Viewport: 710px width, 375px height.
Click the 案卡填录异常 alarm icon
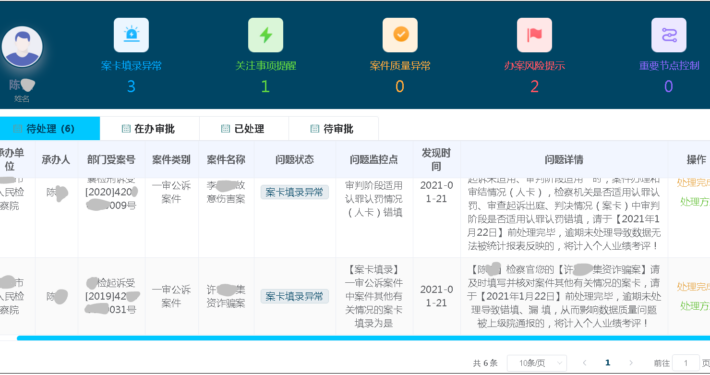[x=131, y=35]
